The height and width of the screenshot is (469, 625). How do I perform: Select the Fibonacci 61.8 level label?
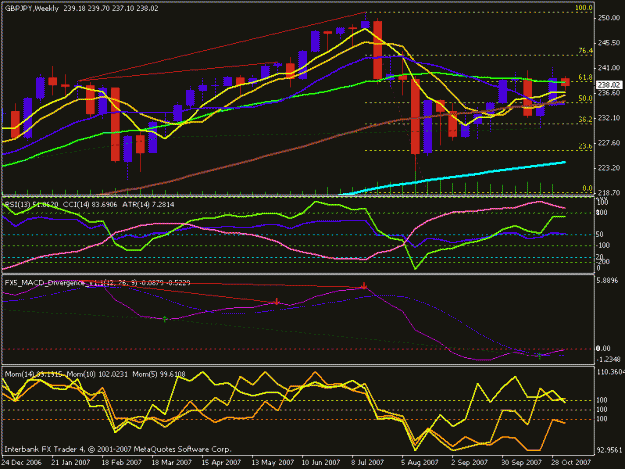click(x=585, y=78)
